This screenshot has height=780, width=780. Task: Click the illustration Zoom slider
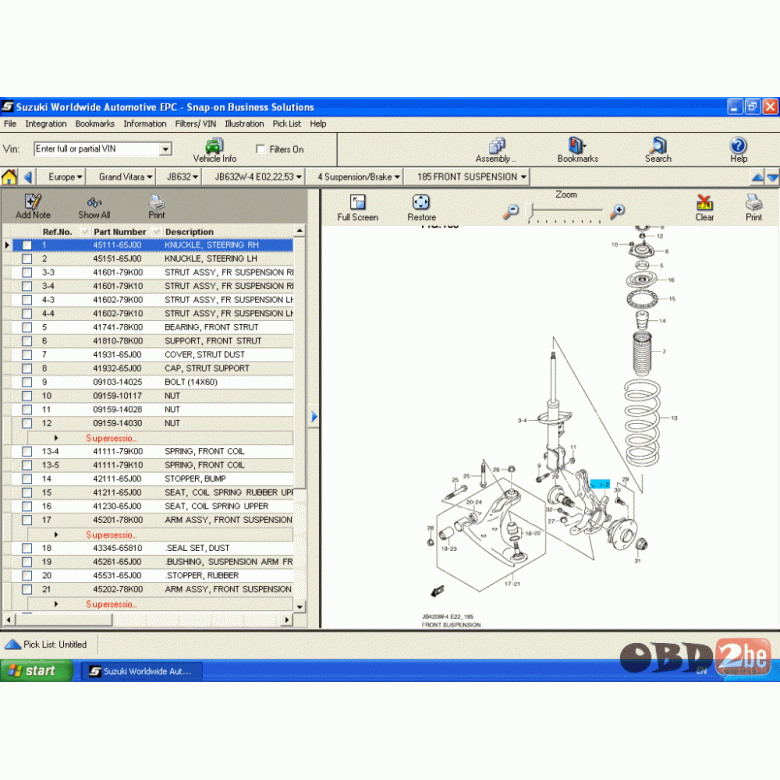point(565,211)
